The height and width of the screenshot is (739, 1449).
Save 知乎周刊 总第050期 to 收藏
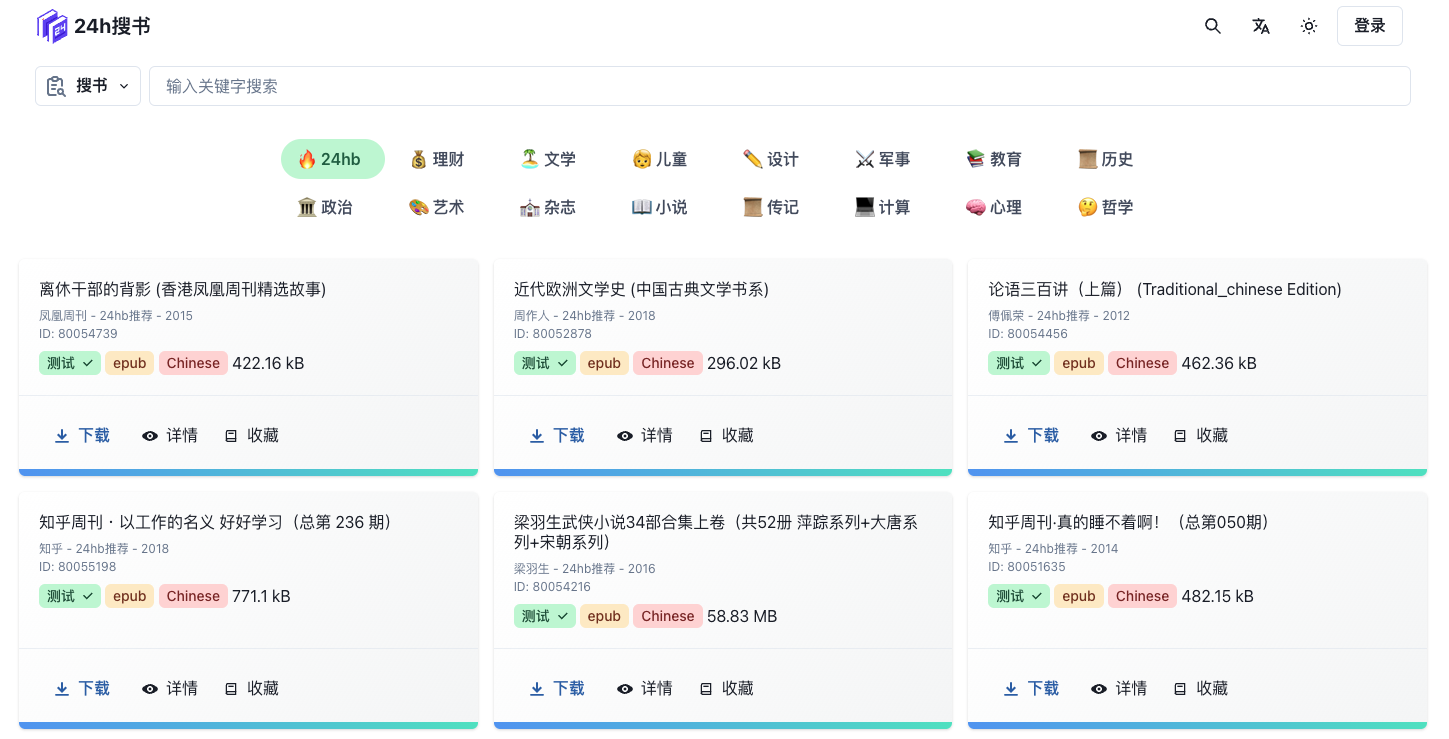(1200, 688)
